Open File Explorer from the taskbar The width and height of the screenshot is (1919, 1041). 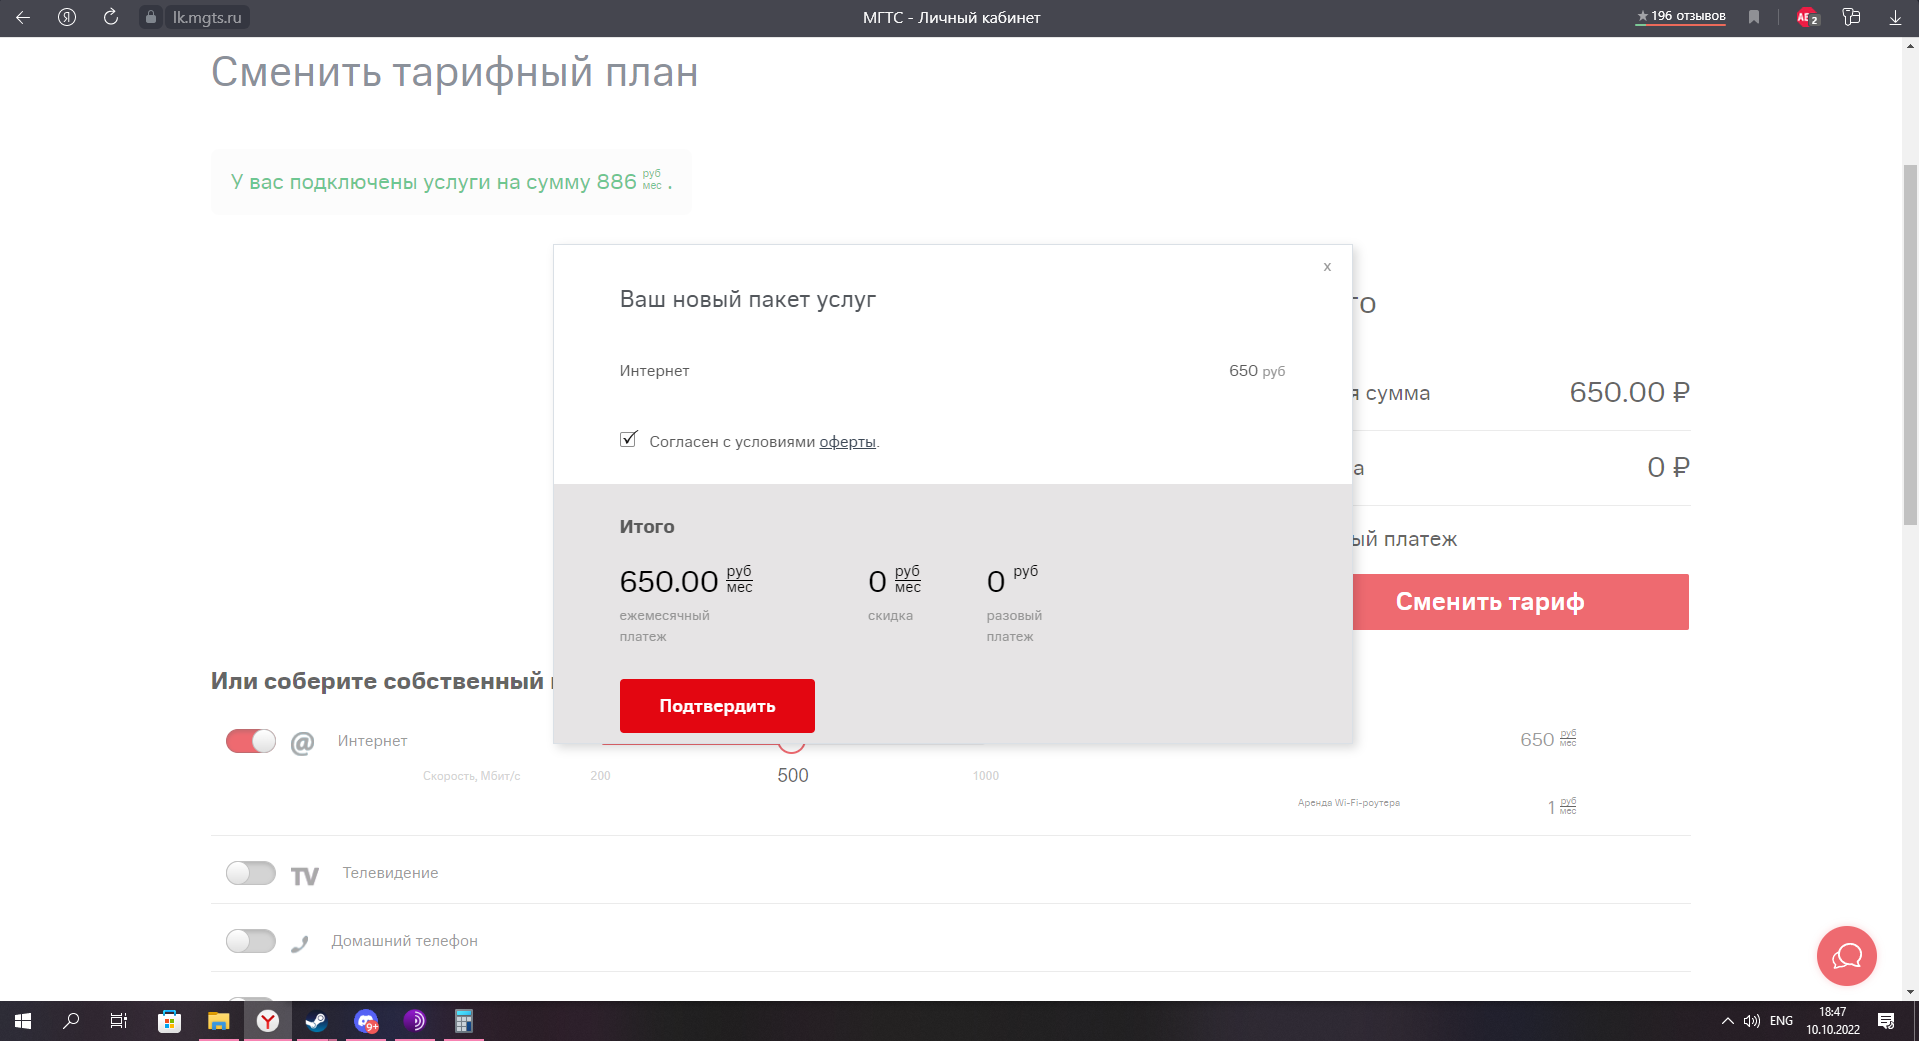tap(218, 1021)
